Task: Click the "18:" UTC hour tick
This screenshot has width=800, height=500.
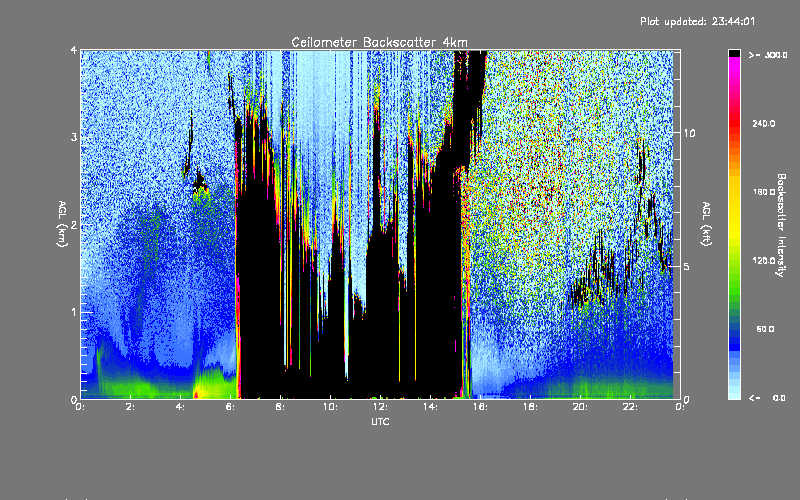Action: point(530,407)
